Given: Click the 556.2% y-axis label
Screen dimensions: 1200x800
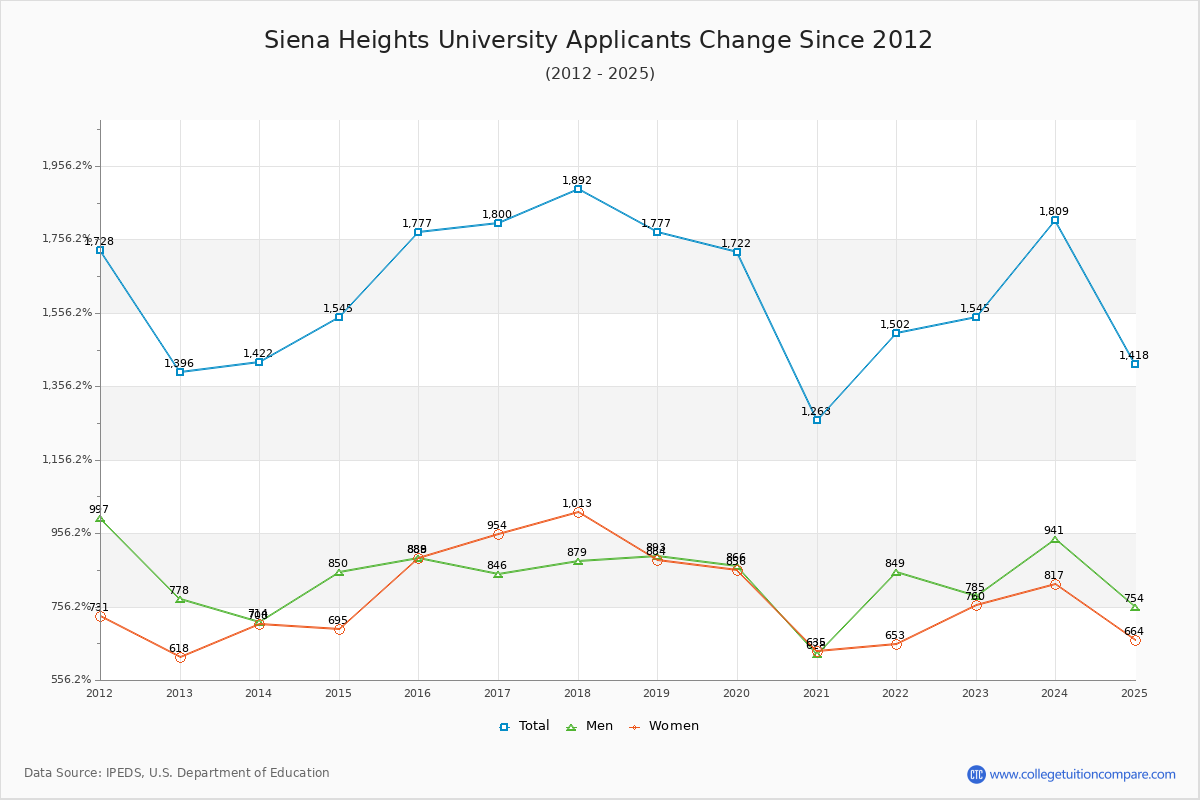Looking at the screenshot, I should tap(72, 680).
